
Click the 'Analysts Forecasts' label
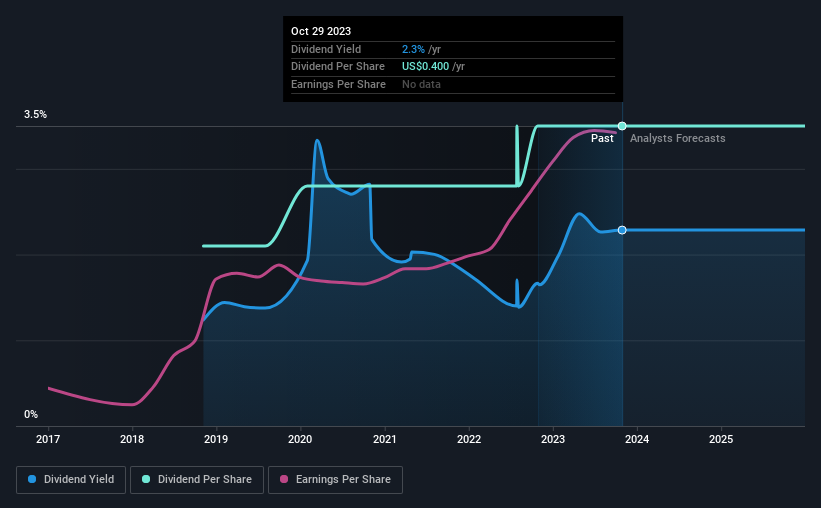[678, 138]
